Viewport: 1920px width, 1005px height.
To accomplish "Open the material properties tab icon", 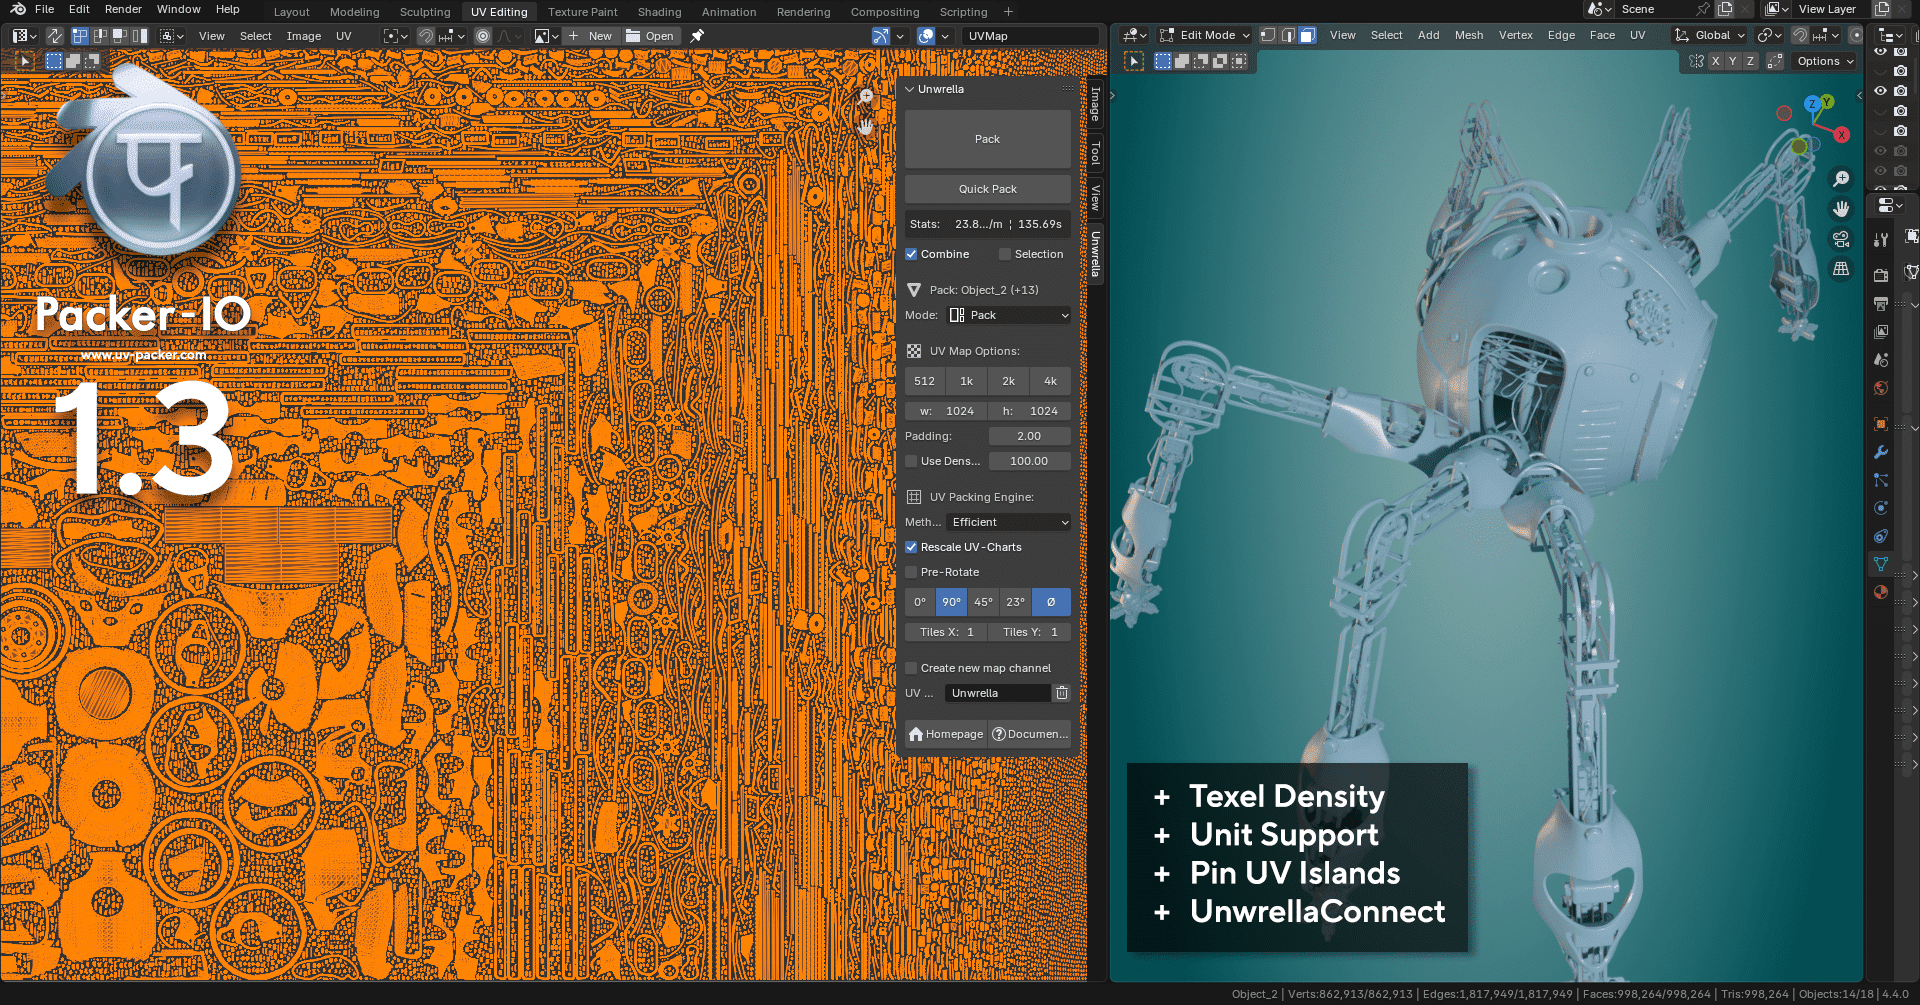I will point(1881,592).
